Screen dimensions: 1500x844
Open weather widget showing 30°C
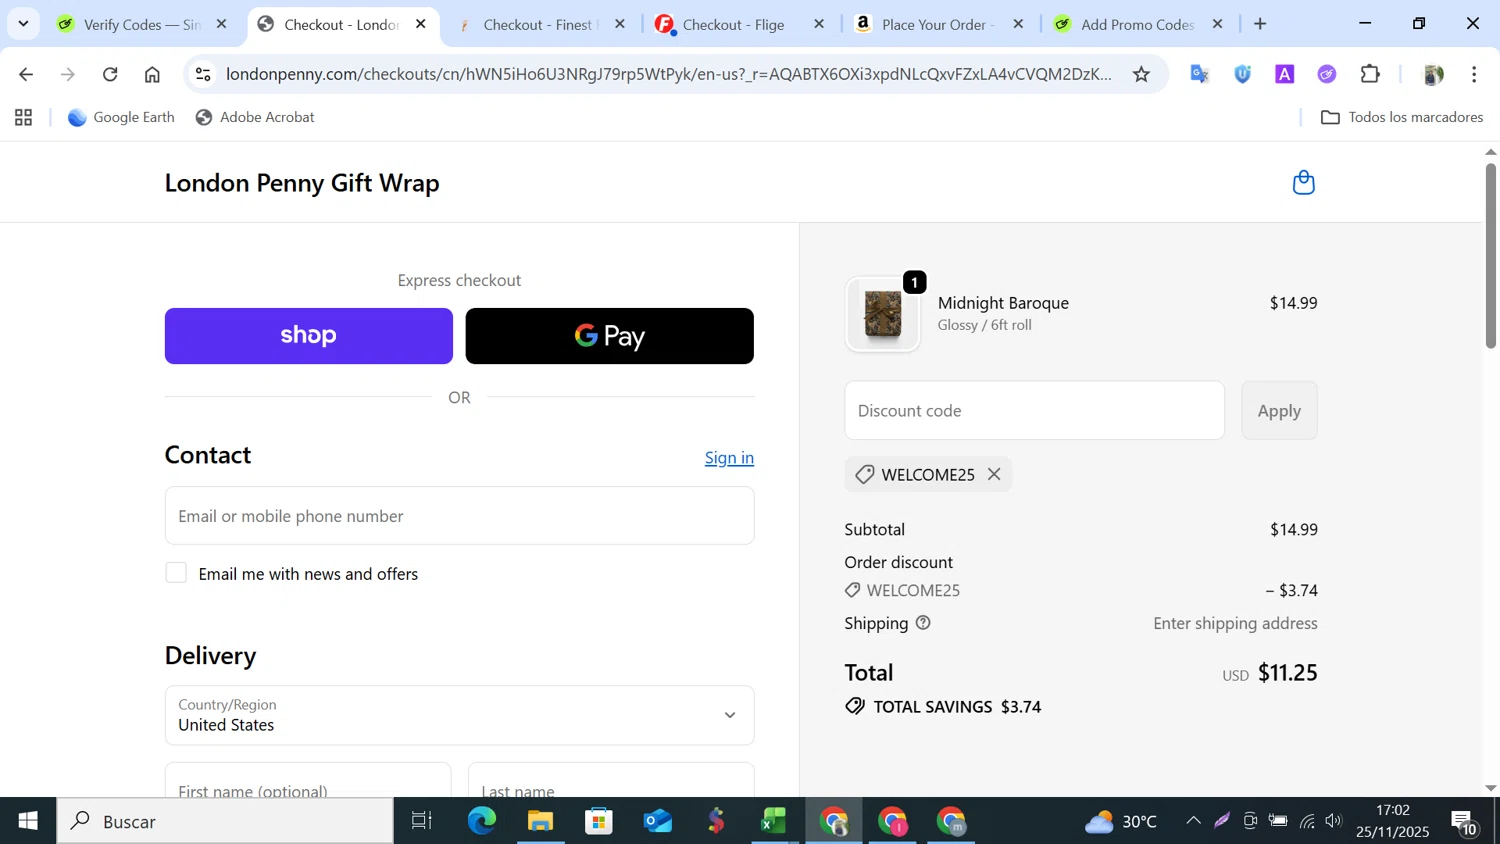(1120, 821)
